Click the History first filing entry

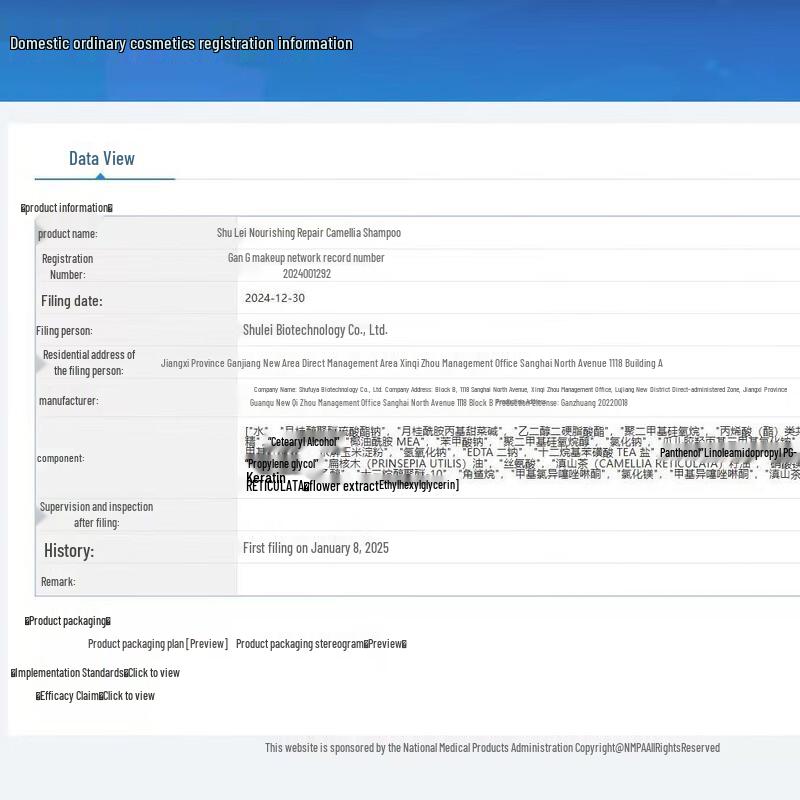[x=315, y=548]
